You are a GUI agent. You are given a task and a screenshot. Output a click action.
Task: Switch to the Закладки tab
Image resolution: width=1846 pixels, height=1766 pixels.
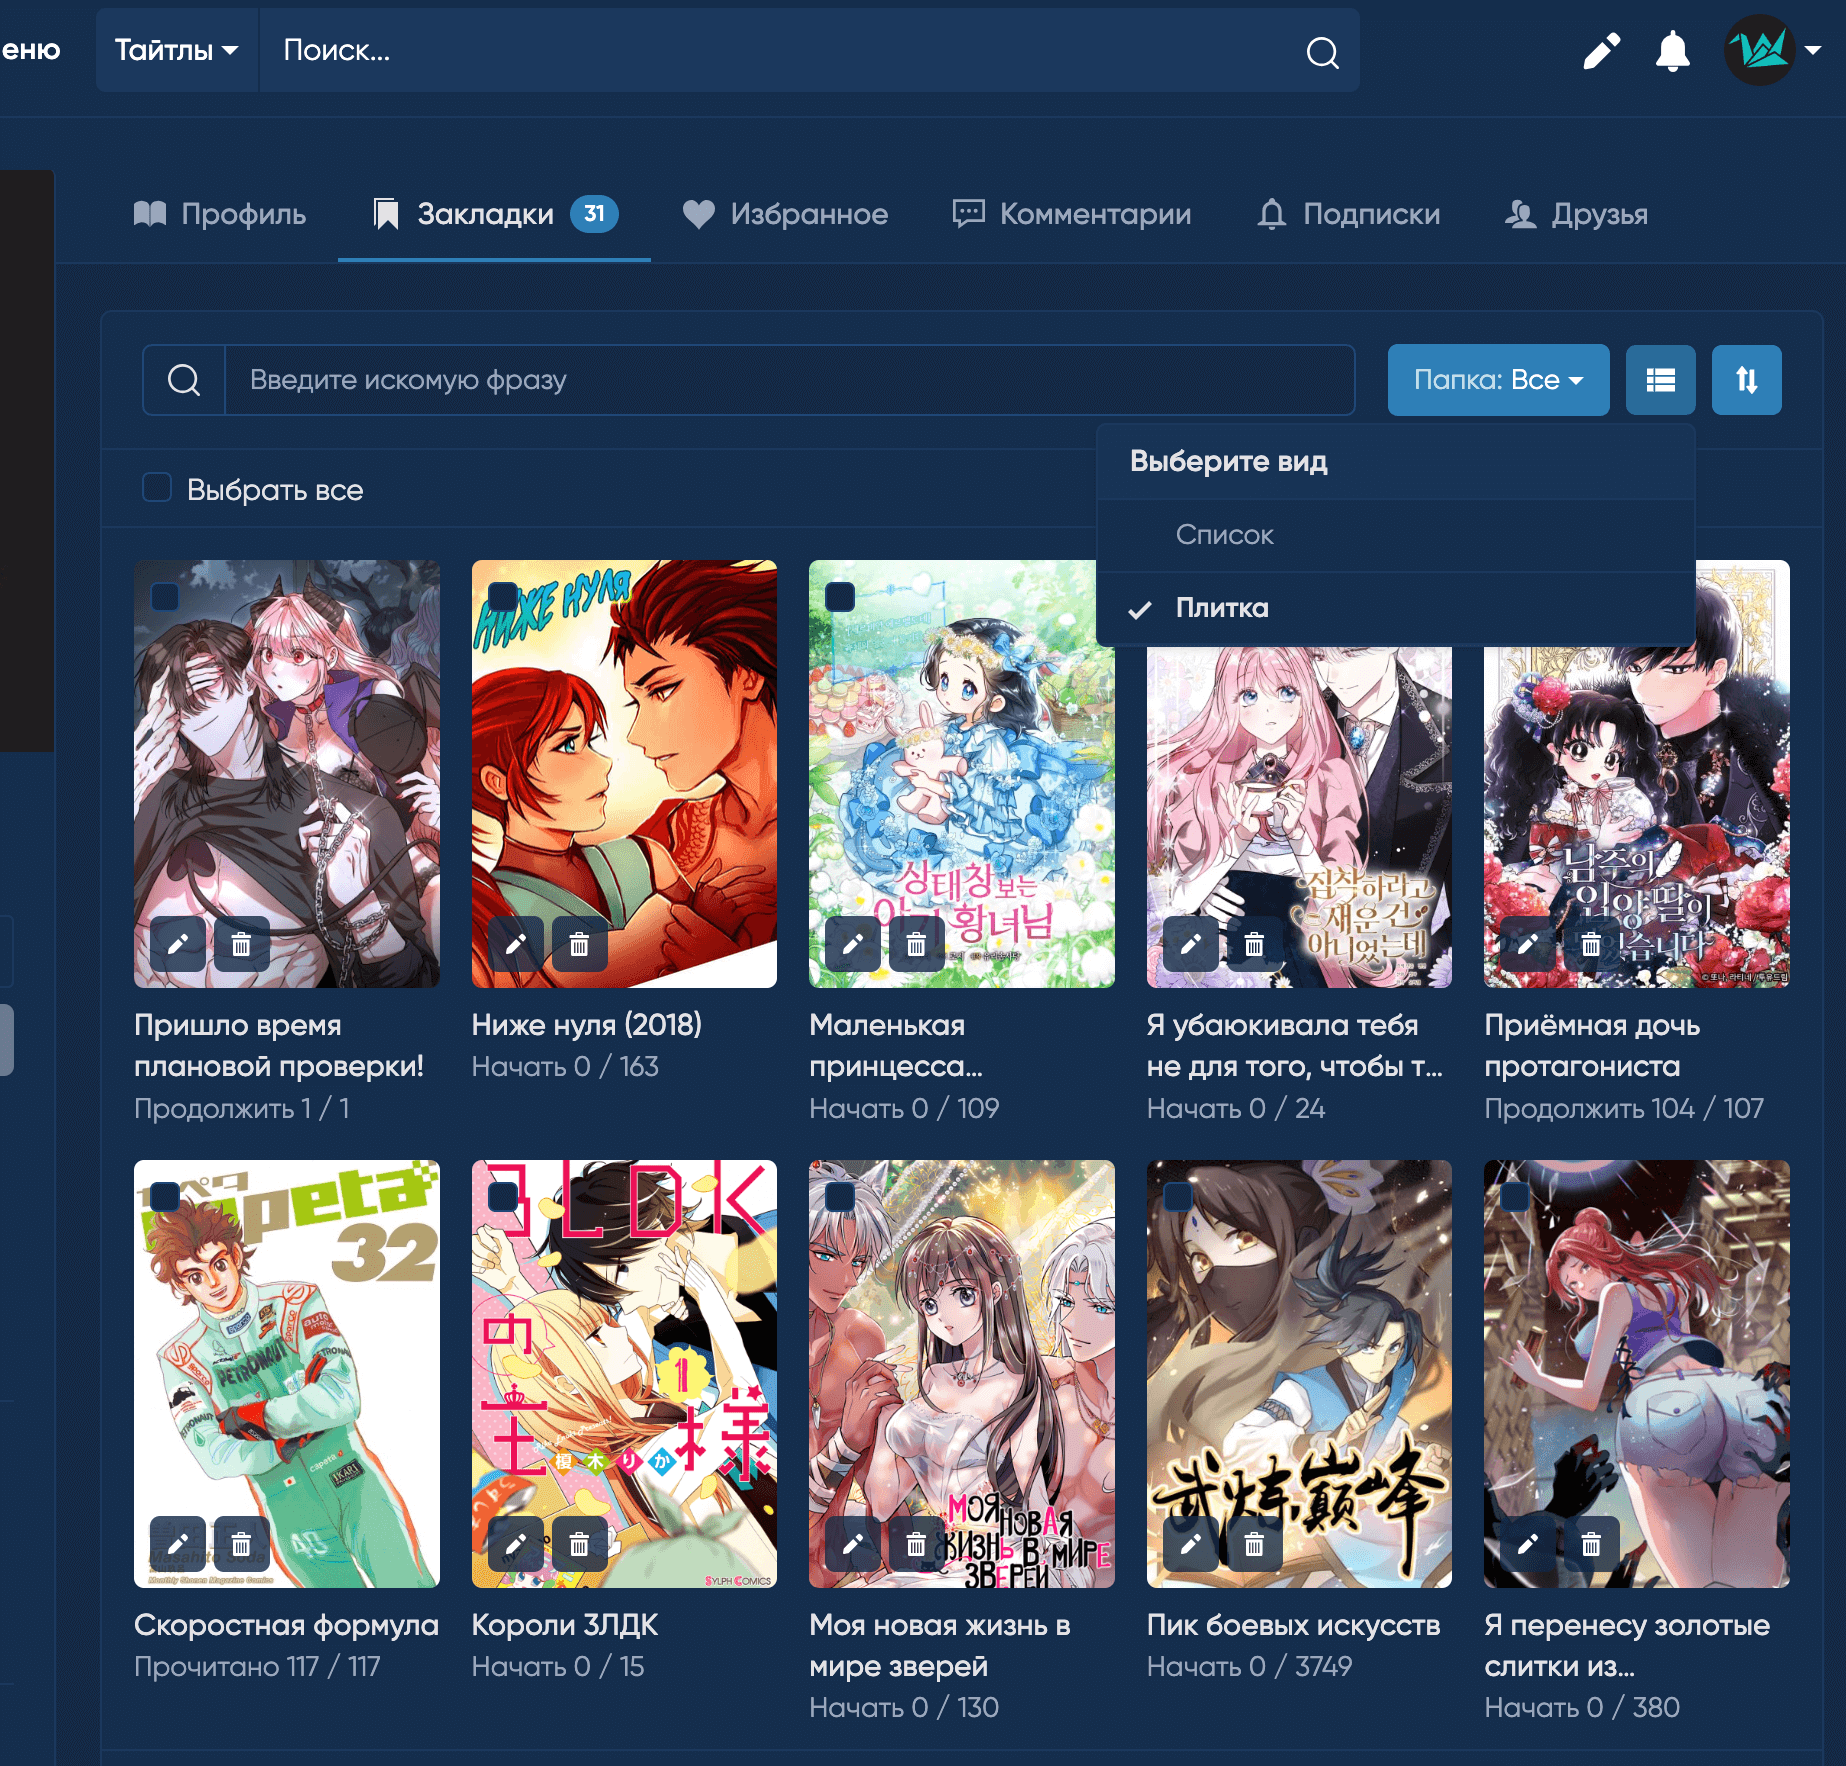point(495,214)
